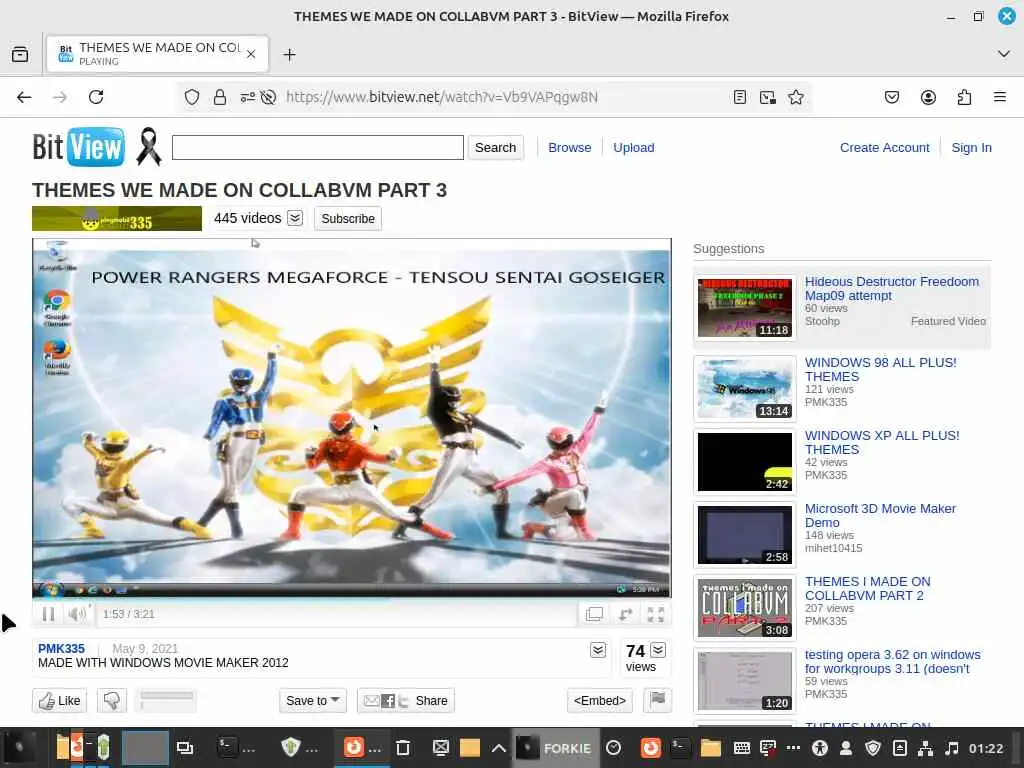
Task: View site security padlock info
Action: 220,97
